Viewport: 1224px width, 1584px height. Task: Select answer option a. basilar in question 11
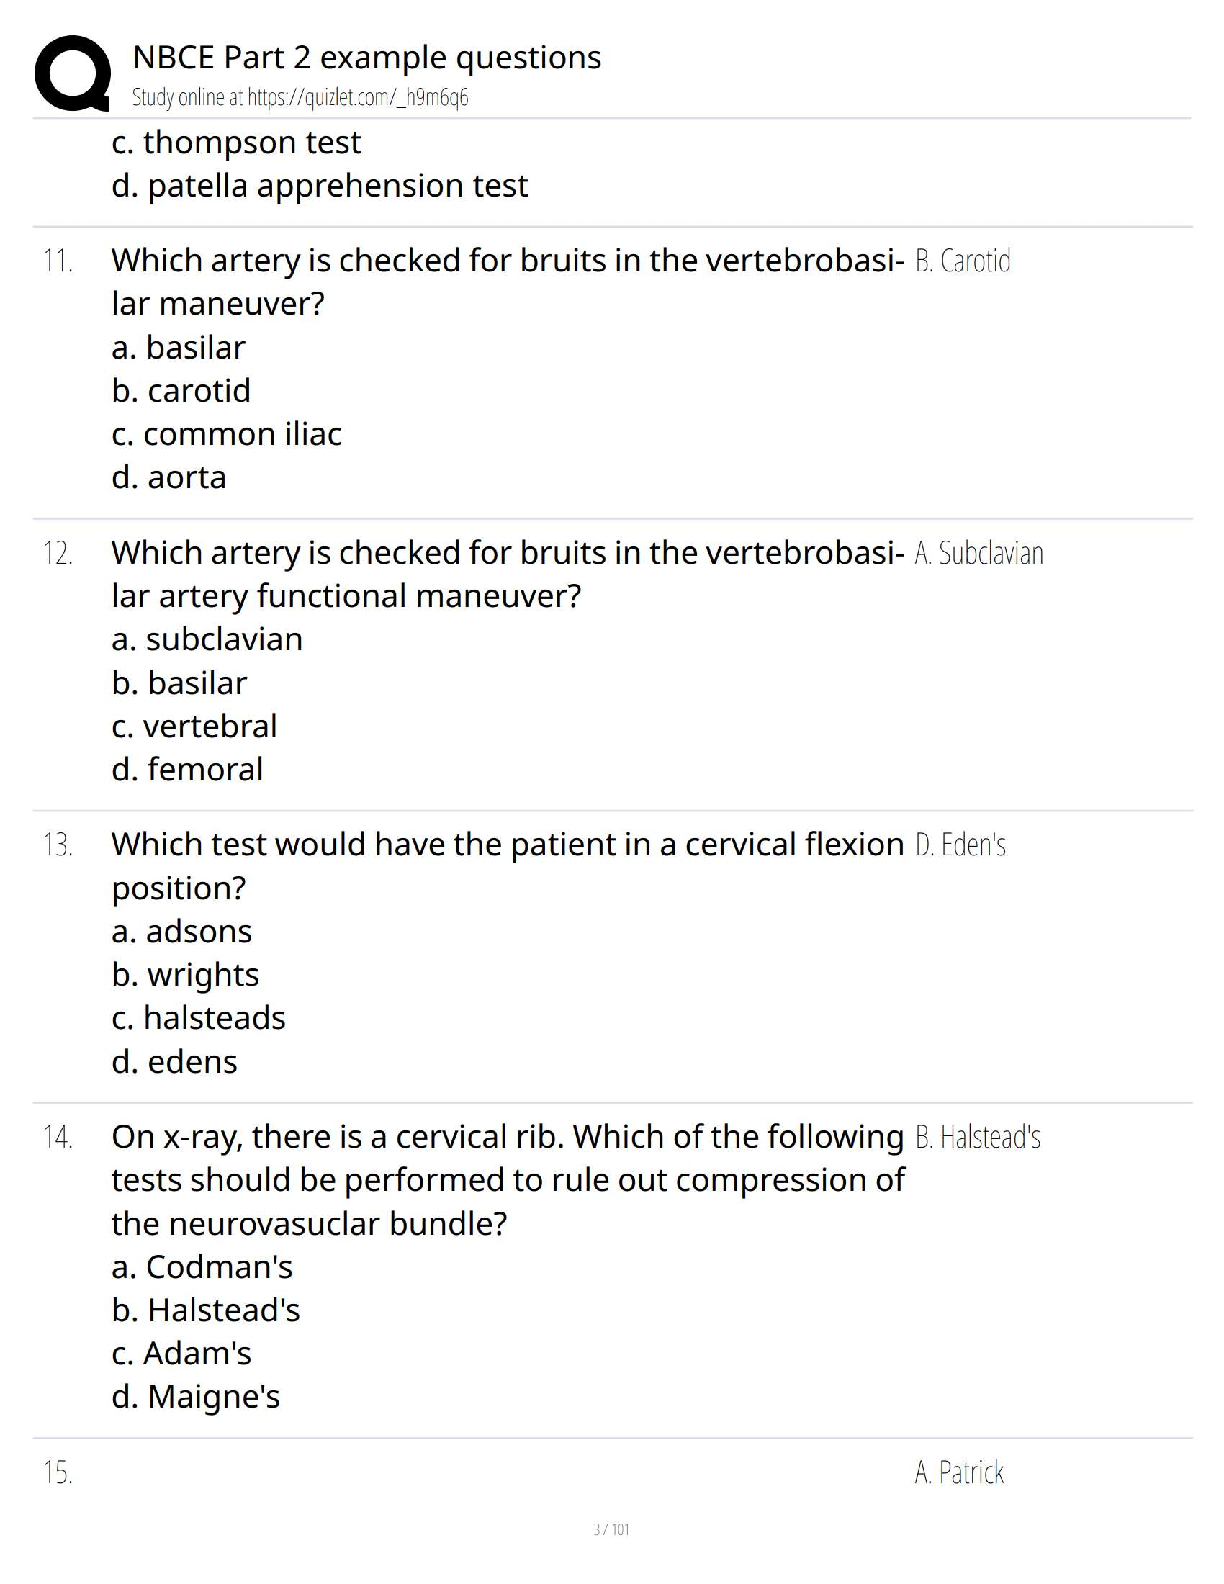[178, 348]
